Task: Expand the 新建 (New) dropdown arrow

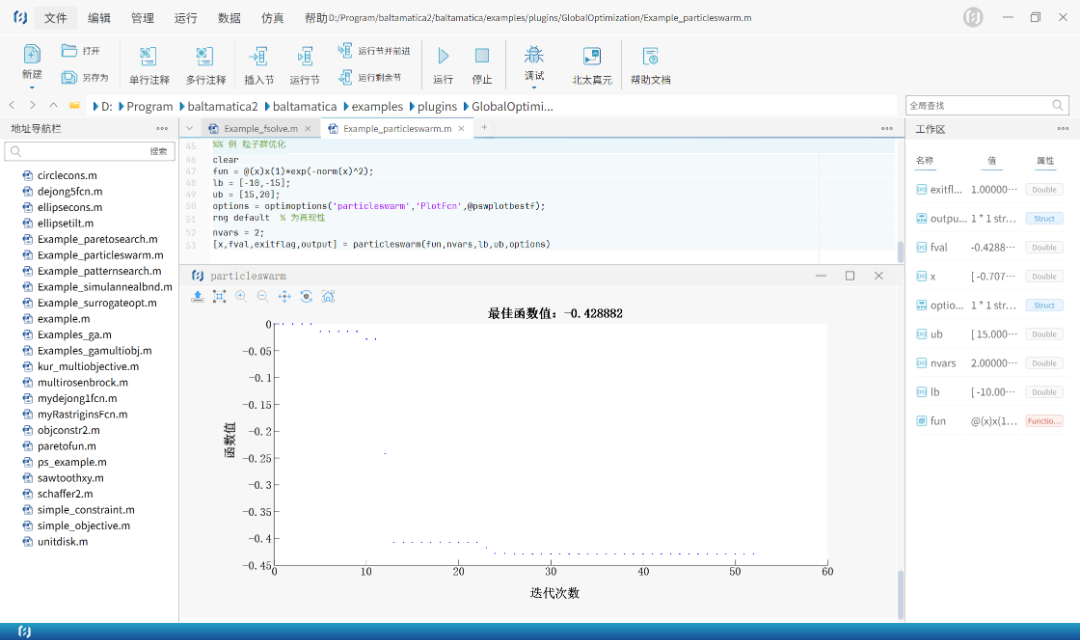Action: point(32,88)
